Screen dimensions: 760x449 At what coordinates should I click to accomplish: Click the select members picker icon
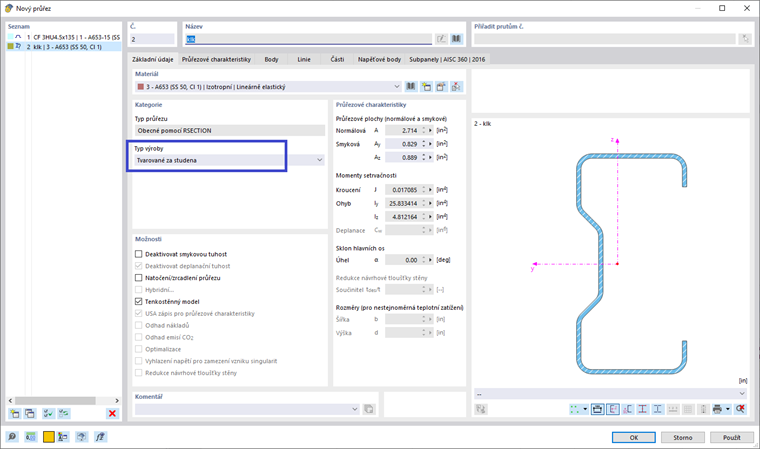coord(745,39)
